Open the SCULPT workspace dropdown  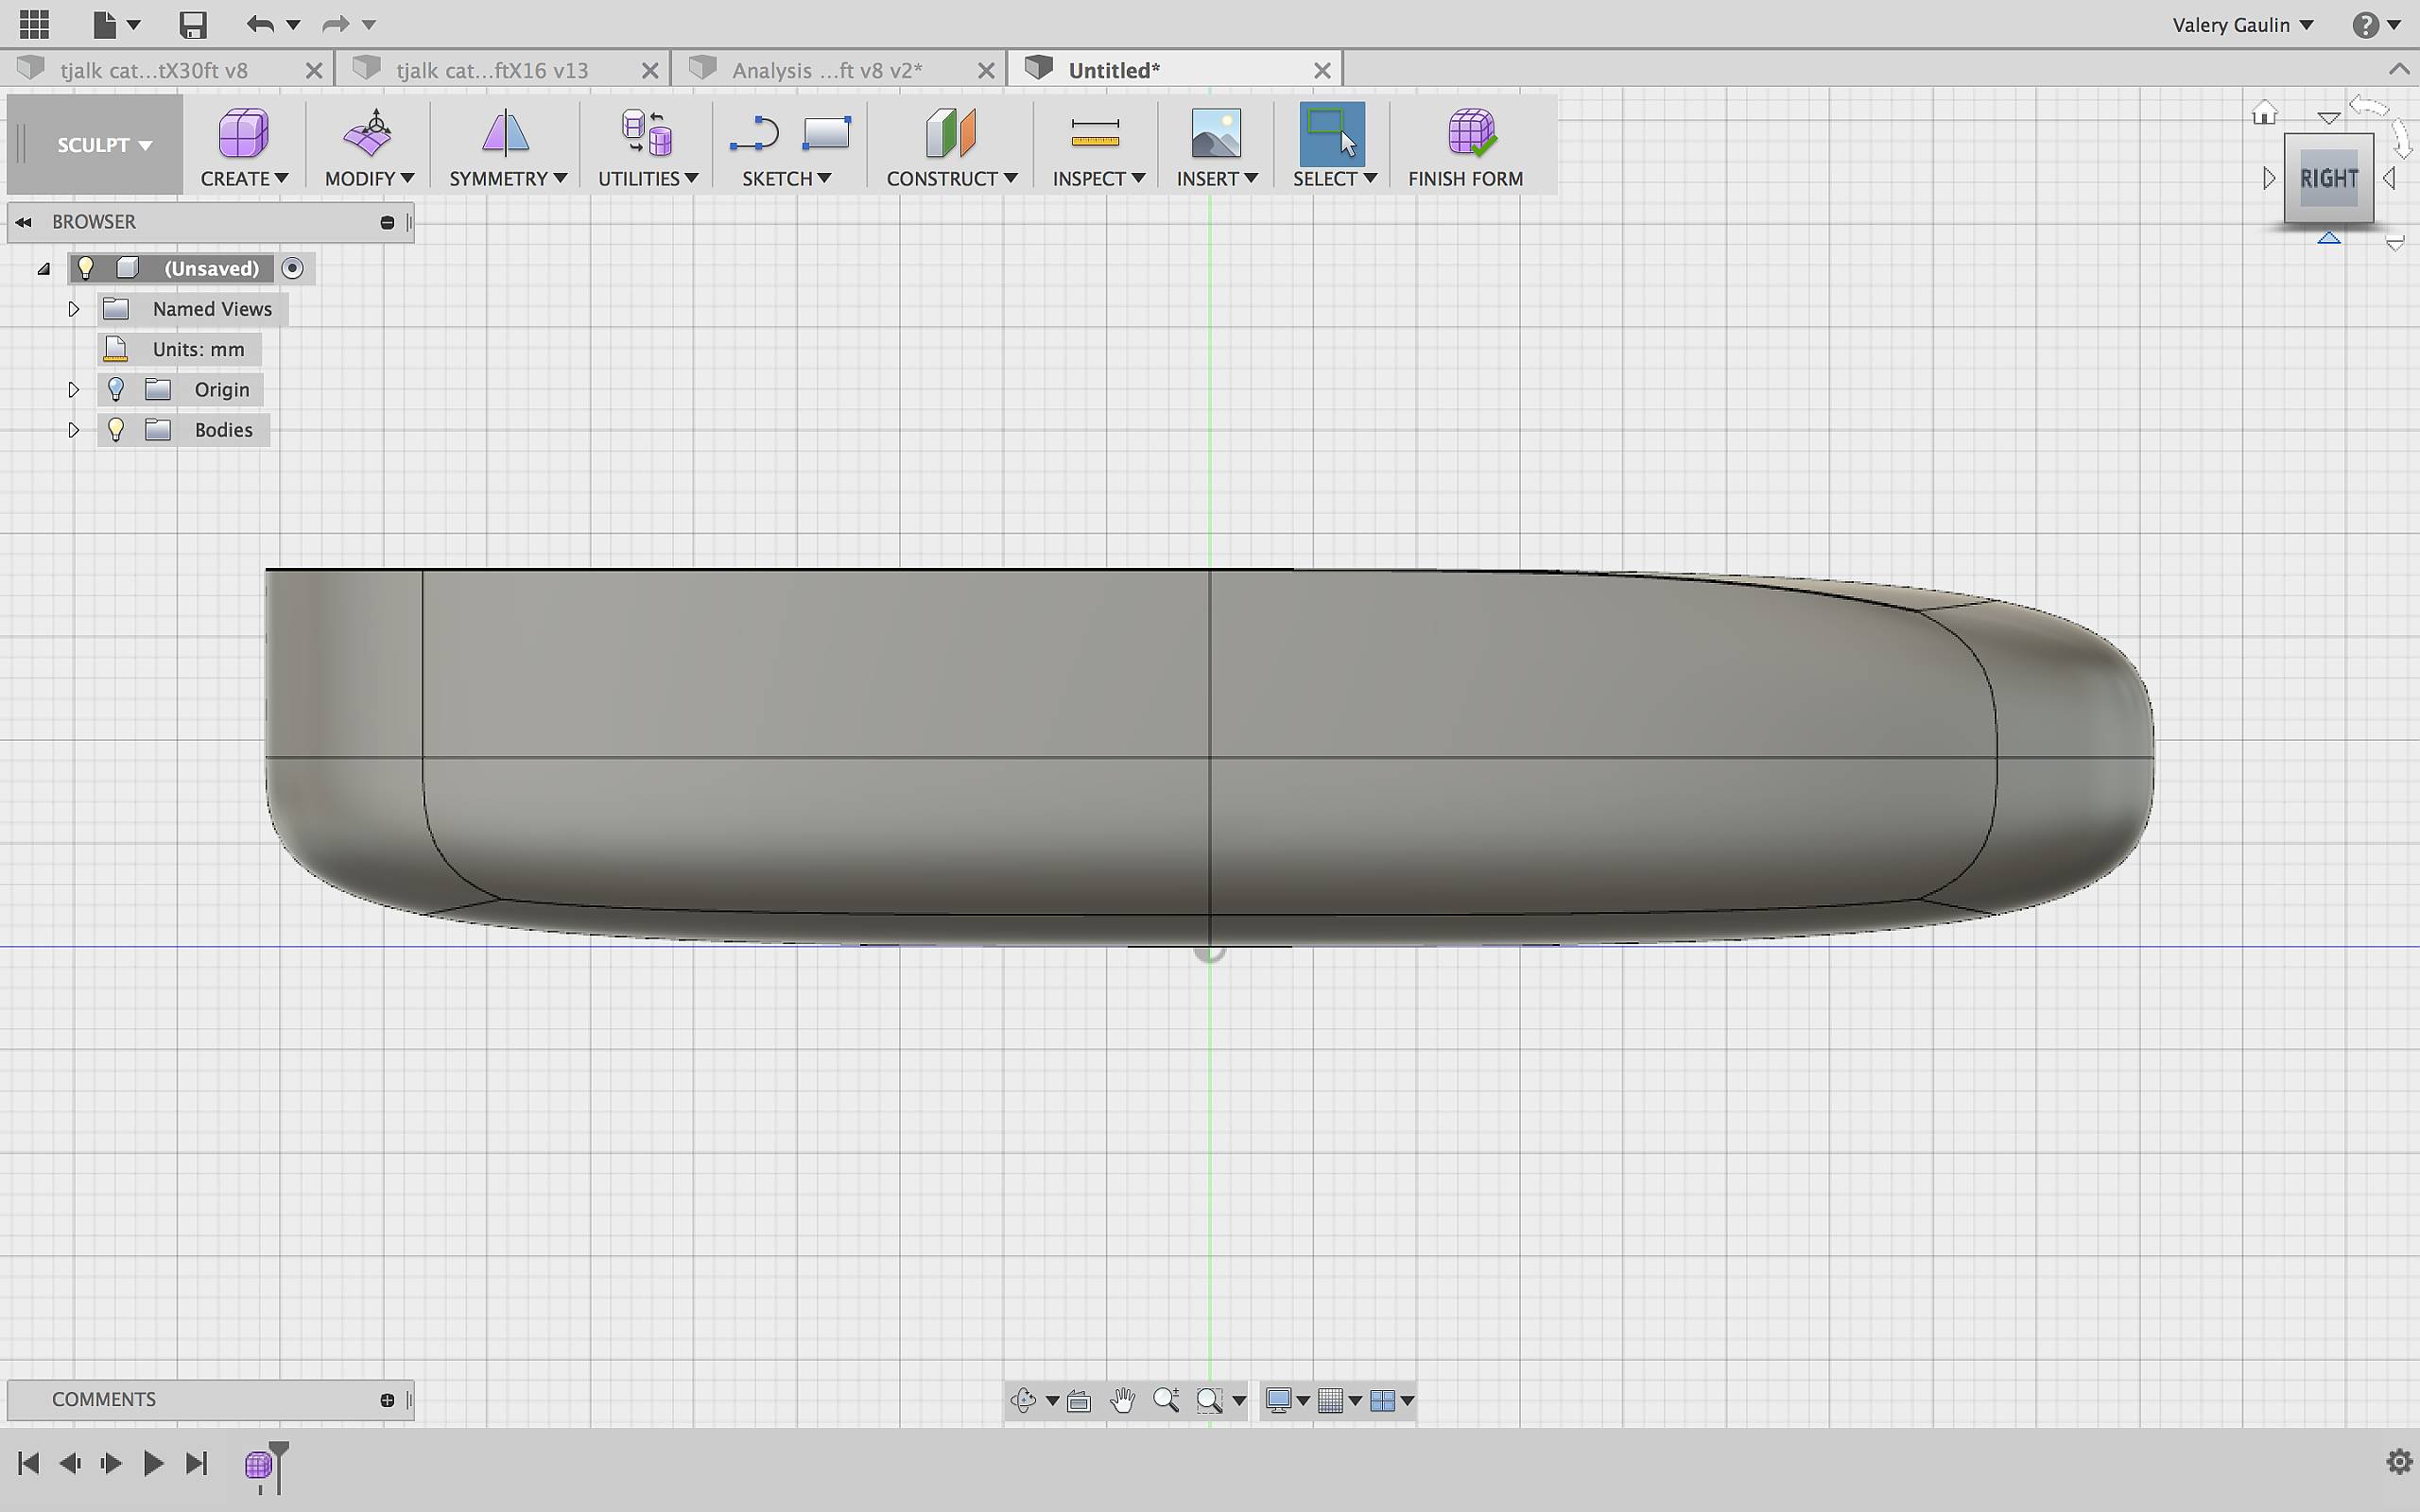click(x=104, y=145)
